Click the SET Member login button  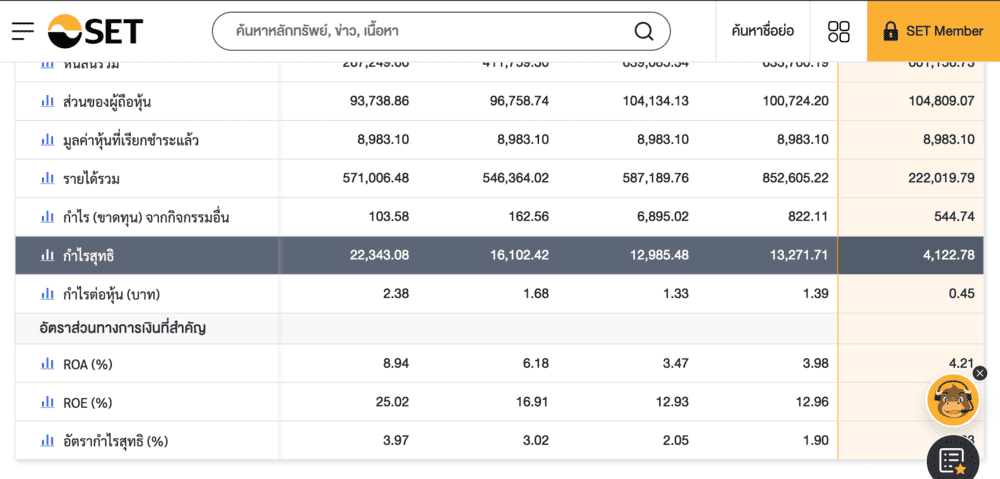[x=933, y=31]
